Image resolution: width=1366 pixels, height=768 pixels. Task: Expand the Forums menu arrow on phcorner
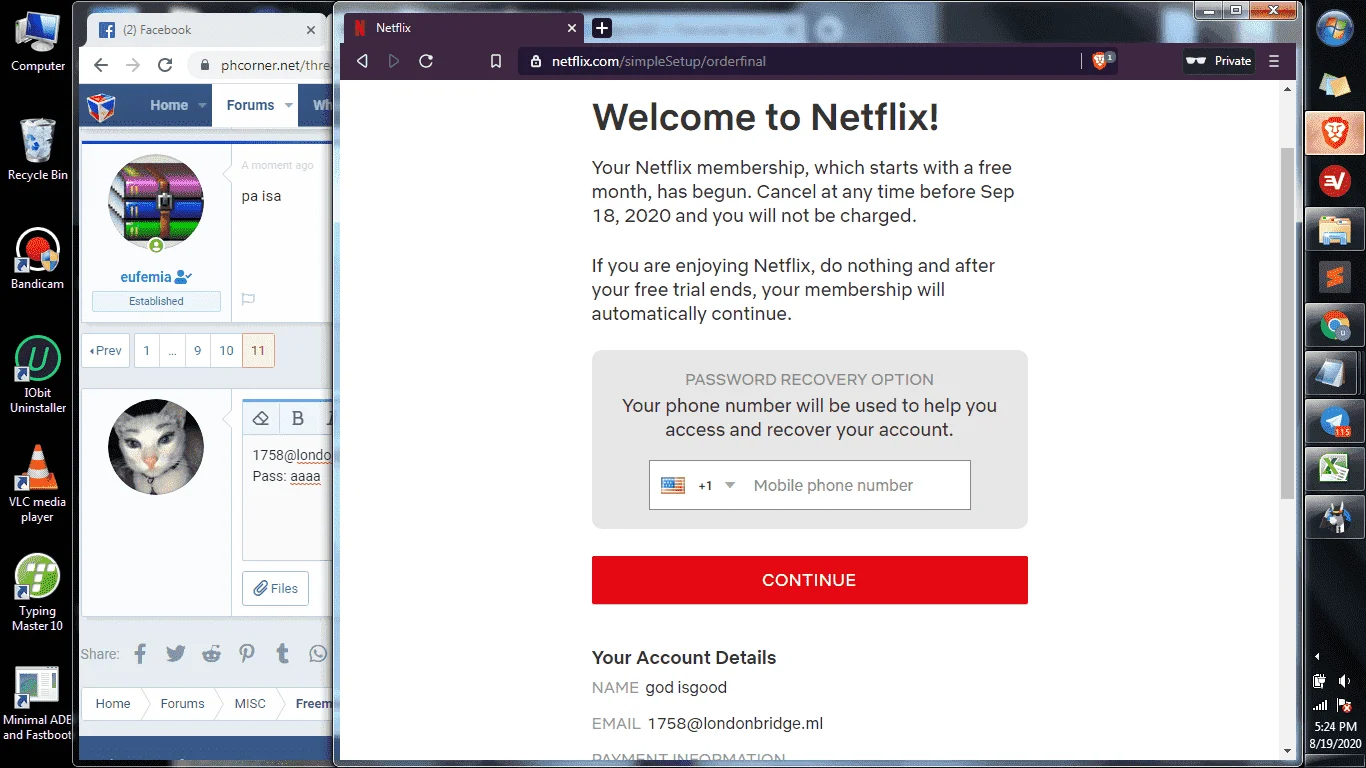[x=288, y=105]
